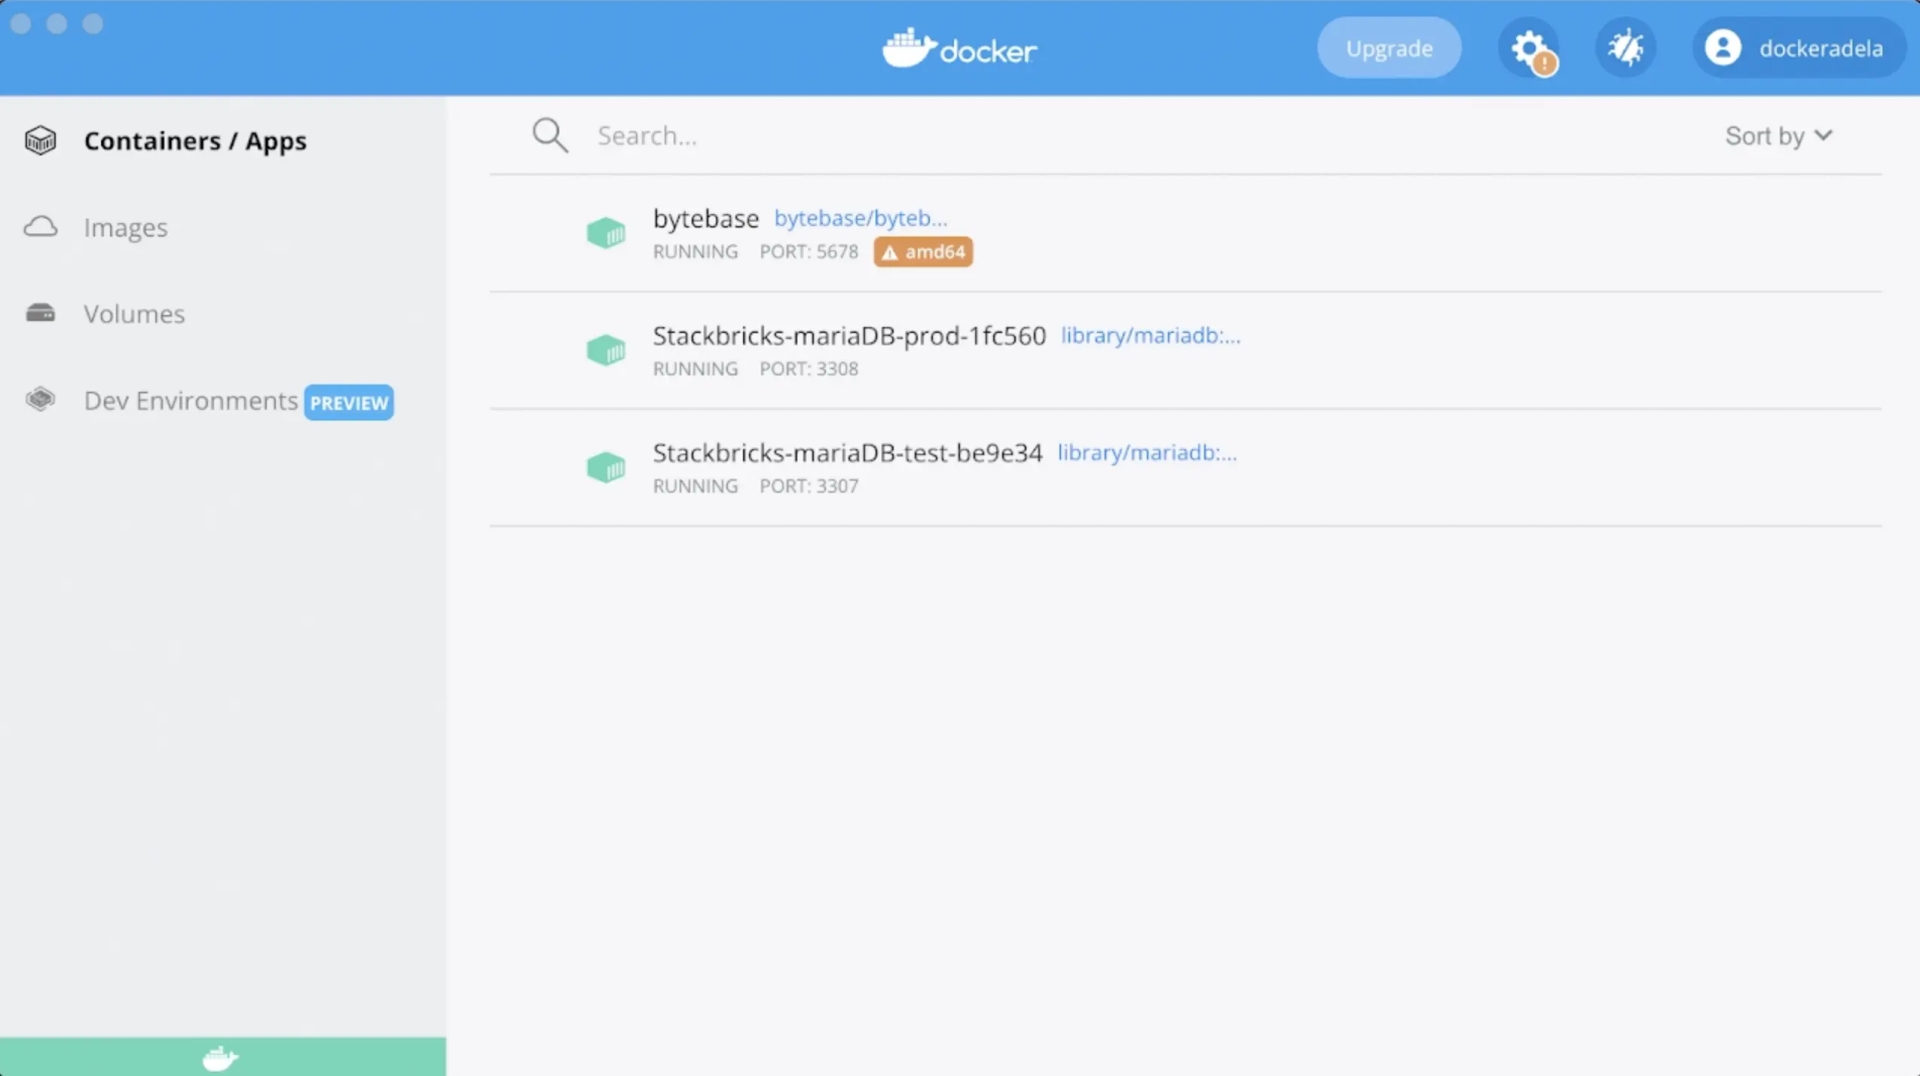The image size is (1920, 1076).
Task: Select Stackbricks-mariaDB-prod-1fc560 container name
Action: pyautogui.click(x=849, y=335)
